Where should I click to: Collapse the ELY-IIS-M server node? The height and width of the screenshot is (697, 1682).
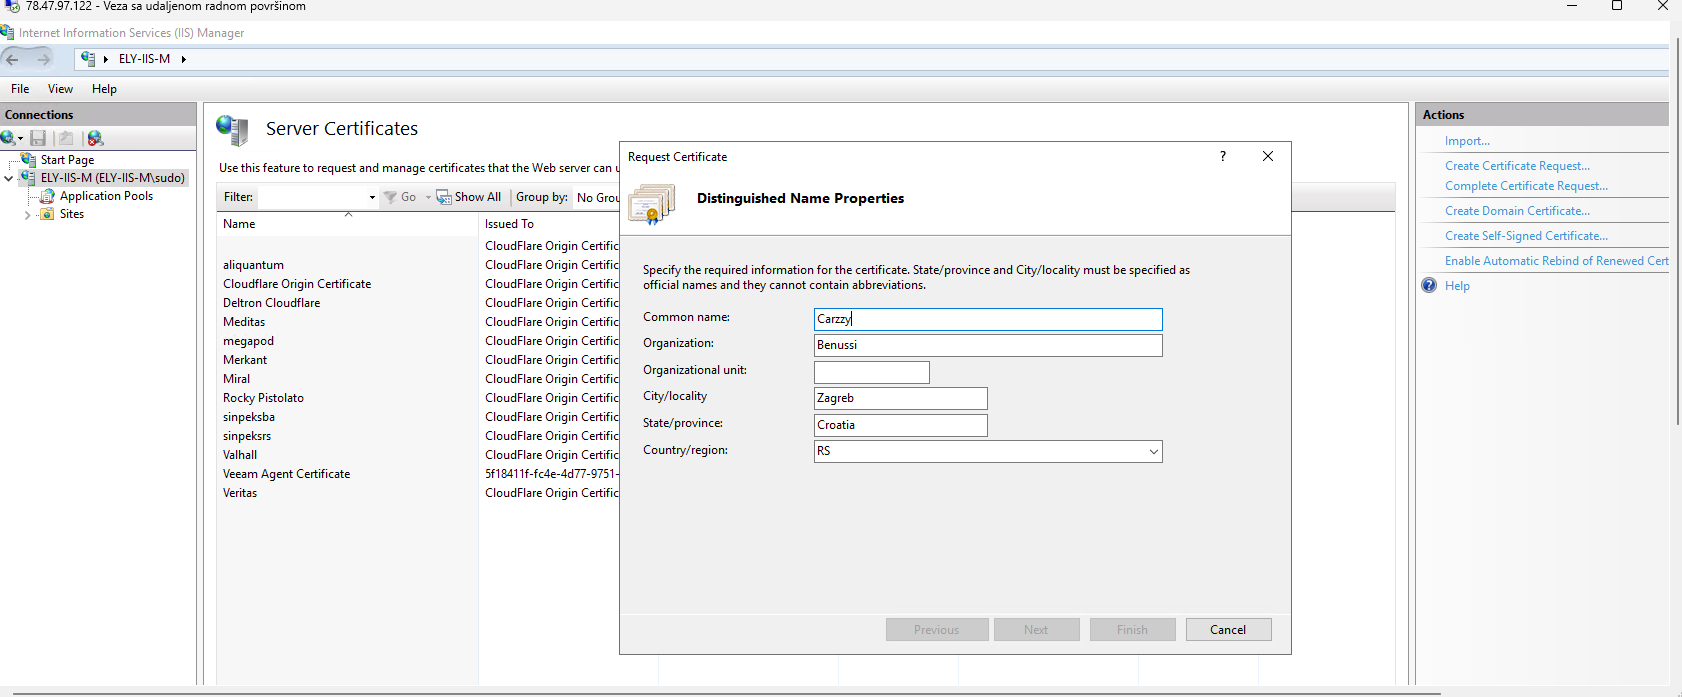(9, 179)
